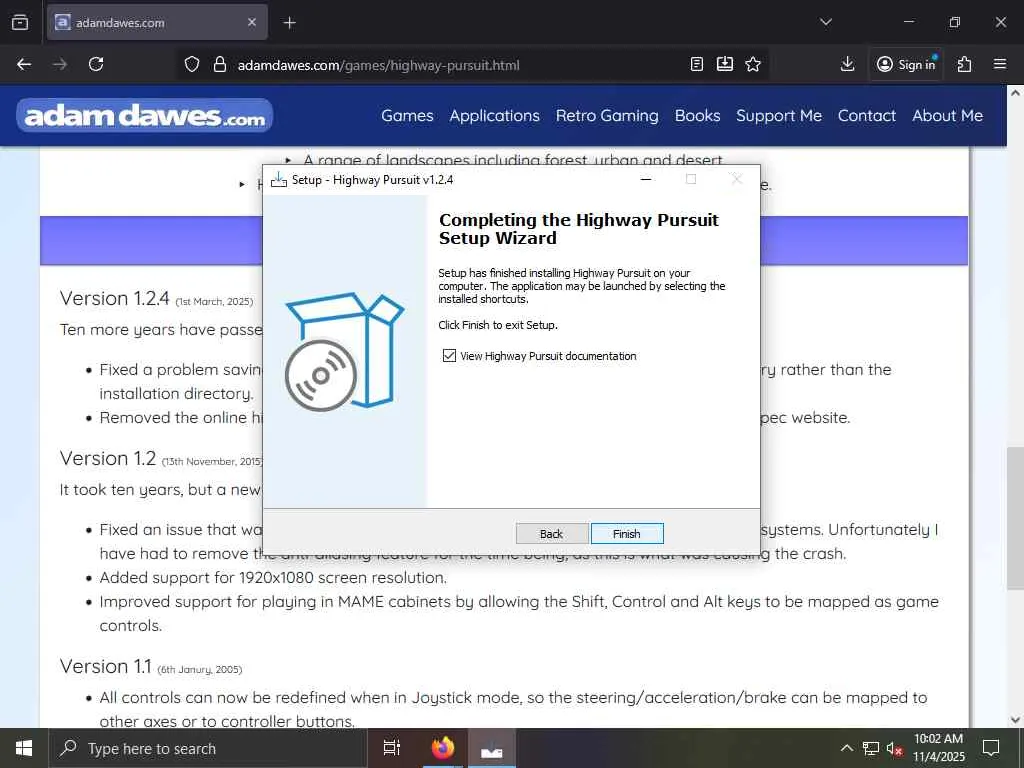This screenshot has height=768, width=1024.
Task: Open the Games navigation menu
Action: pos(407,116)
